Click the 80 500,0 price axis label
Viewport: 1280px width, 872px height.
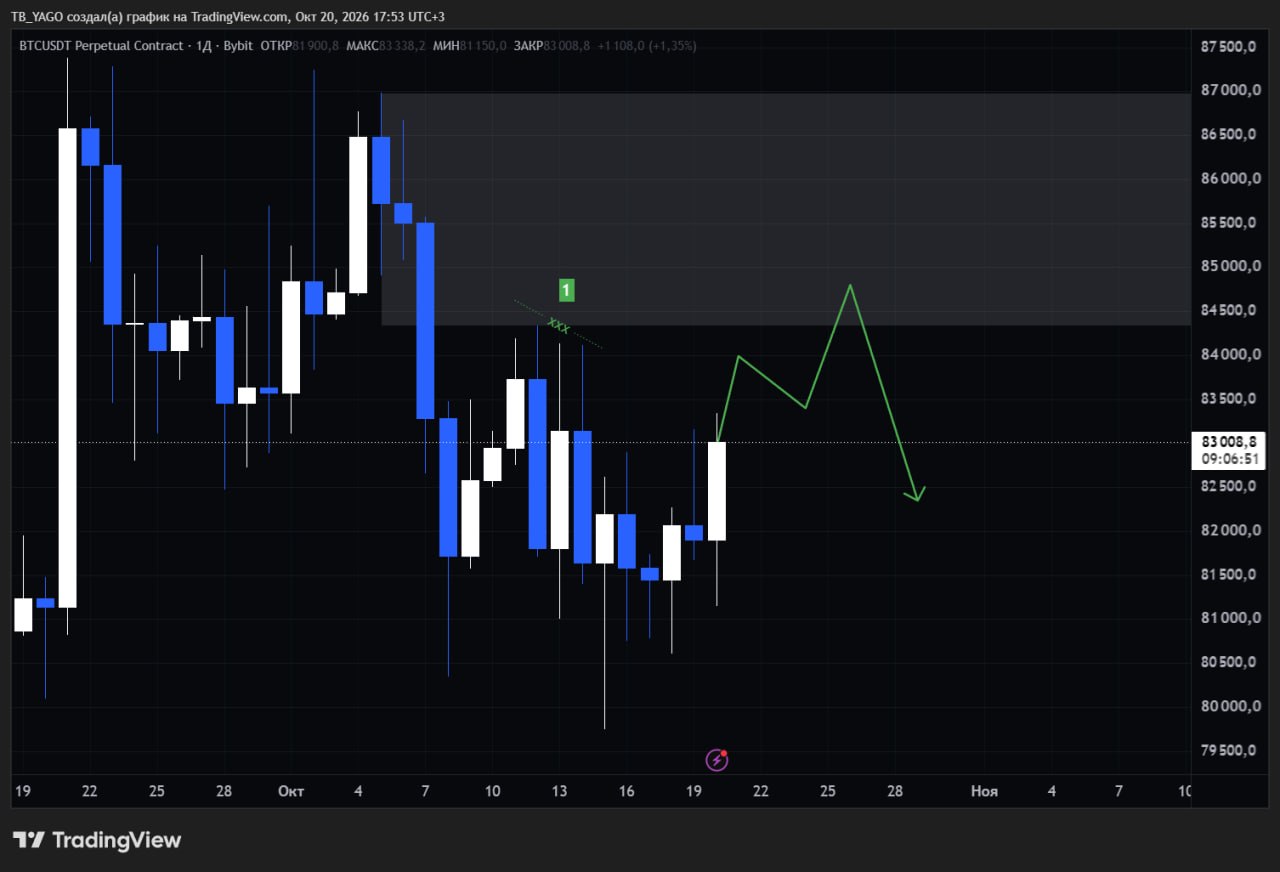point(1228,663)
